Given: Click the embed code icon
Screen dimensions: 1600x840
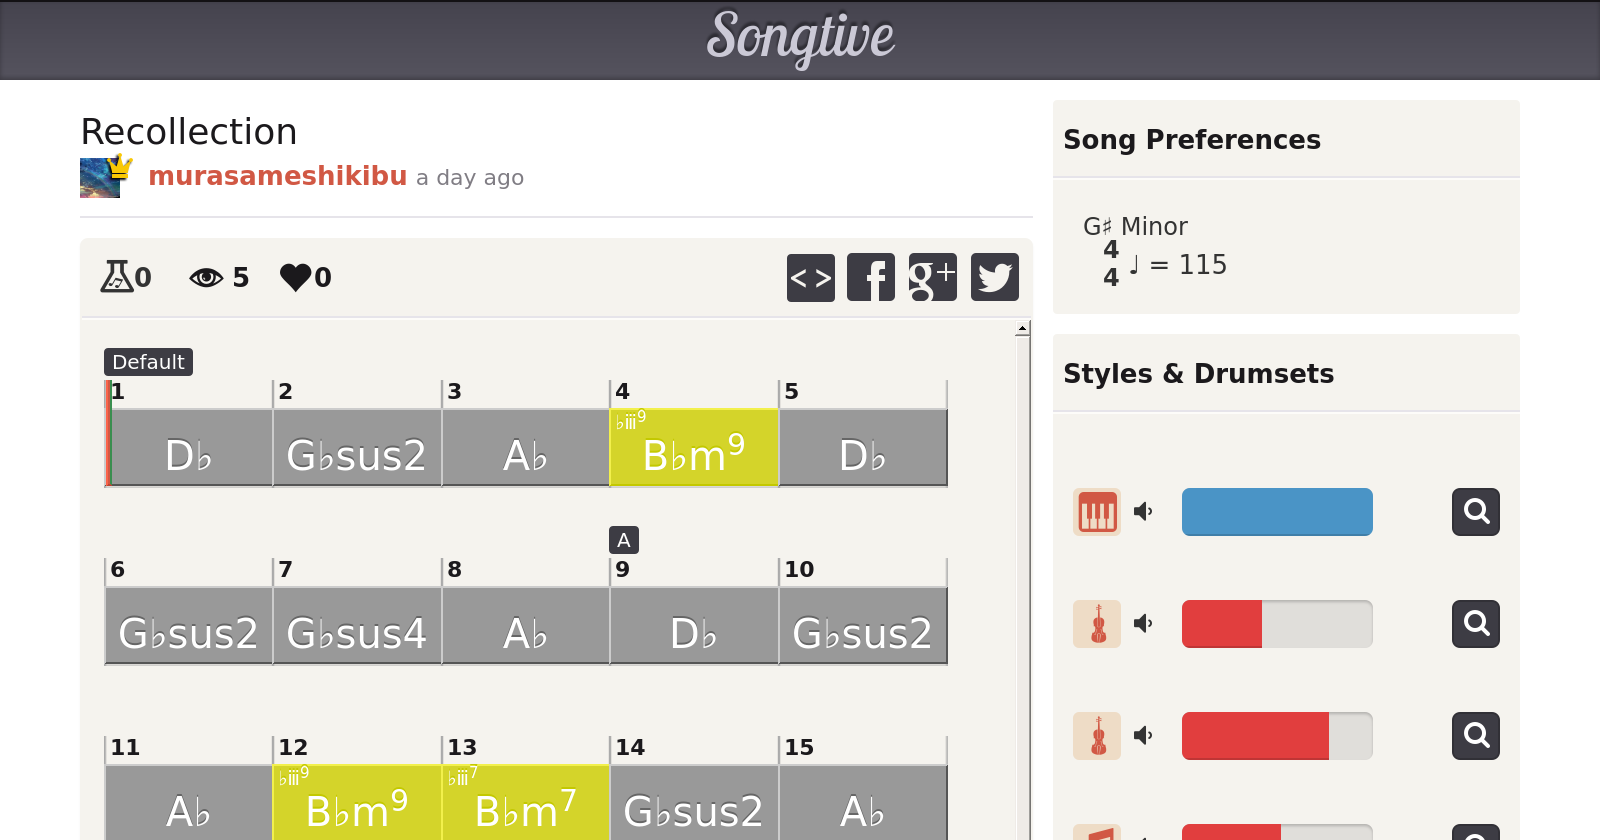Looking at the screenshot, I should tap(810, 277).
